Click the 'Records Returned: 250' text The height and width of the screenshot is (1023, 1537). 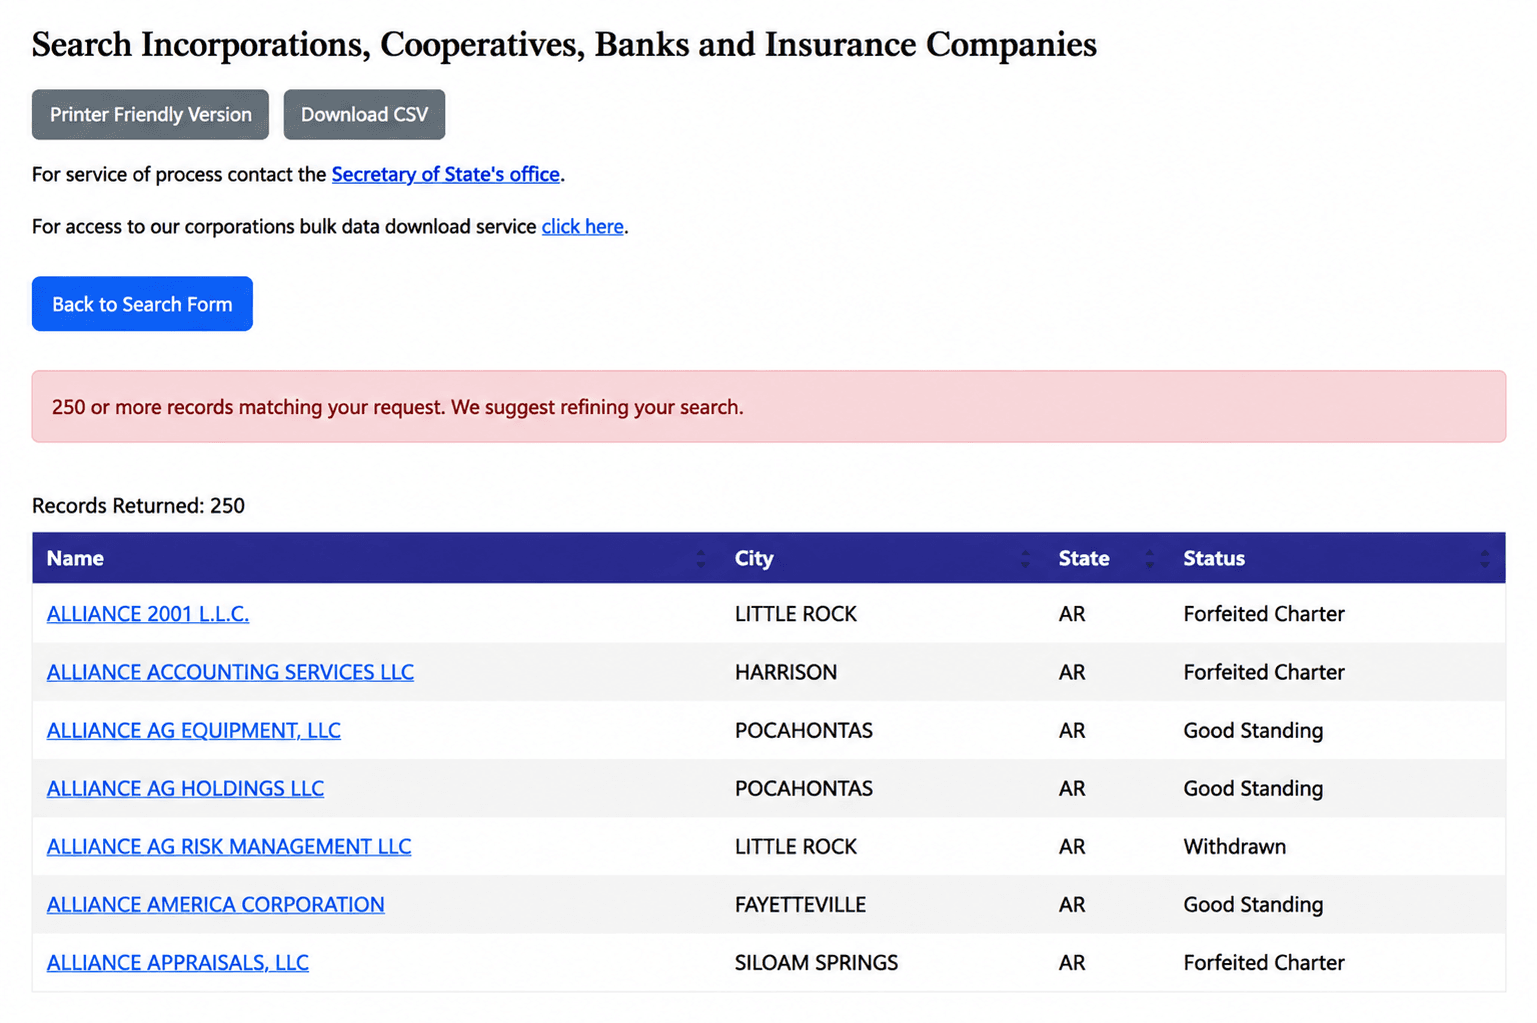click(138, 505)
